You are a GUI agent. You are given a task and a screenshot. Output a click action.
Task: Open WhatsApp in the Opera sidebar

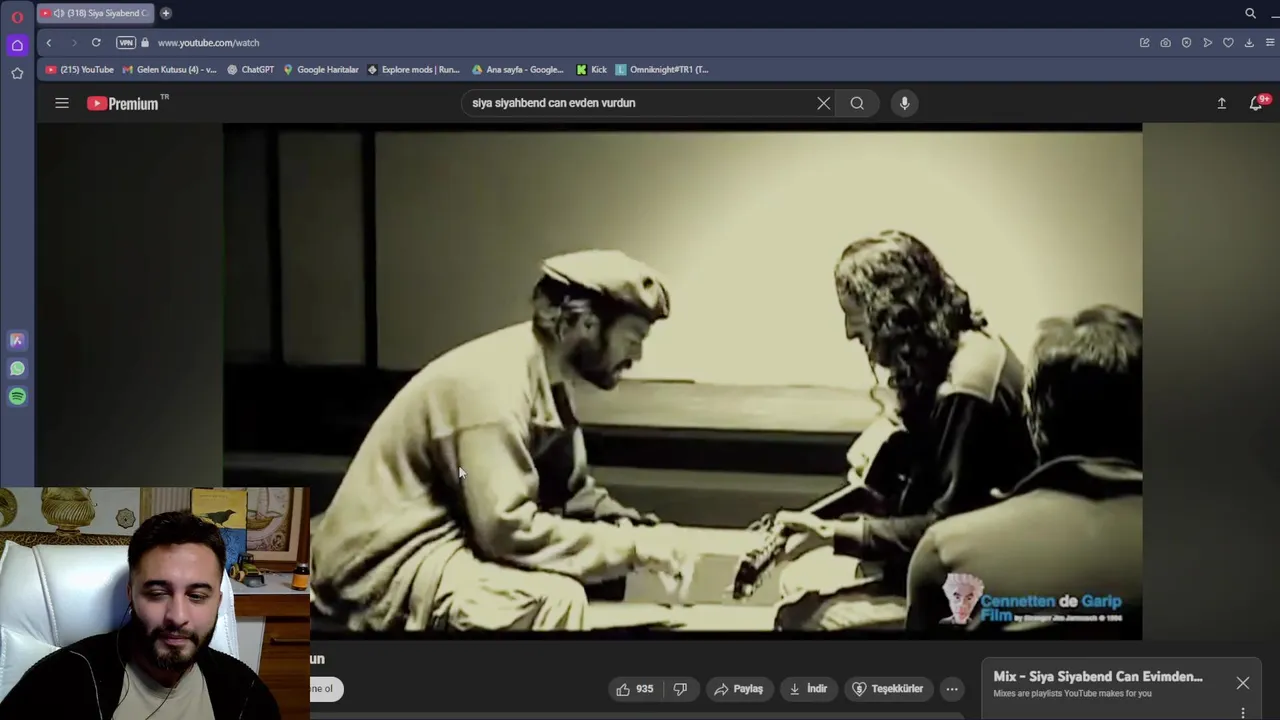pos(17,368)
